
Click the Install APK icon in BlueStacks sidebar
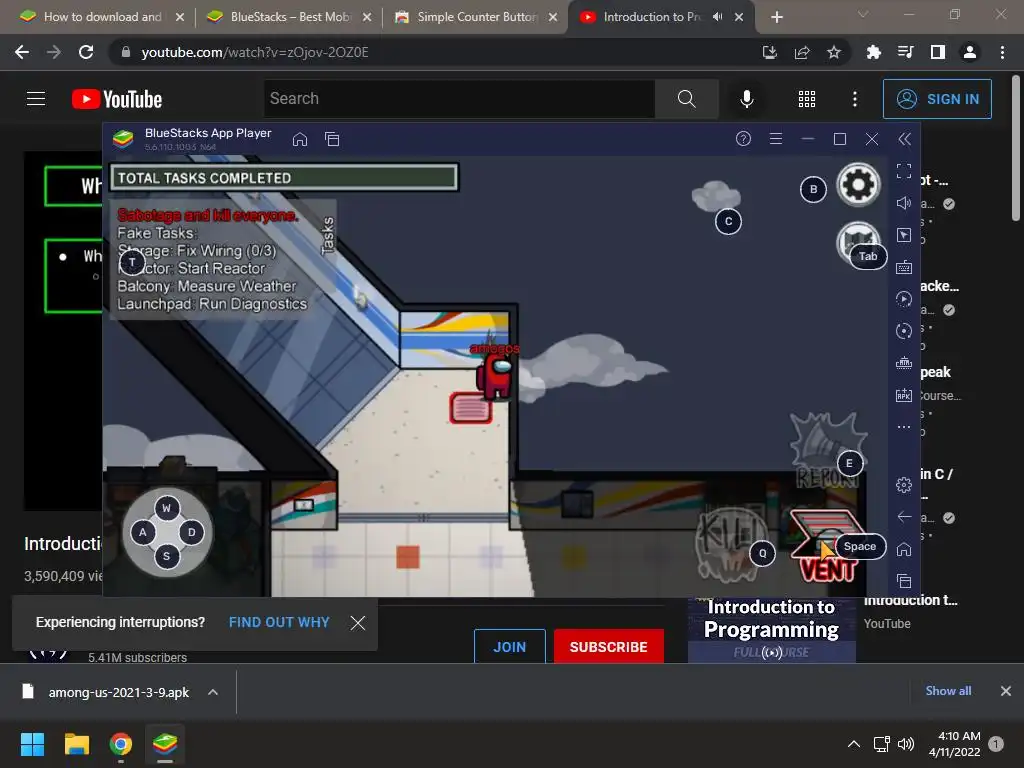point(904,395)
